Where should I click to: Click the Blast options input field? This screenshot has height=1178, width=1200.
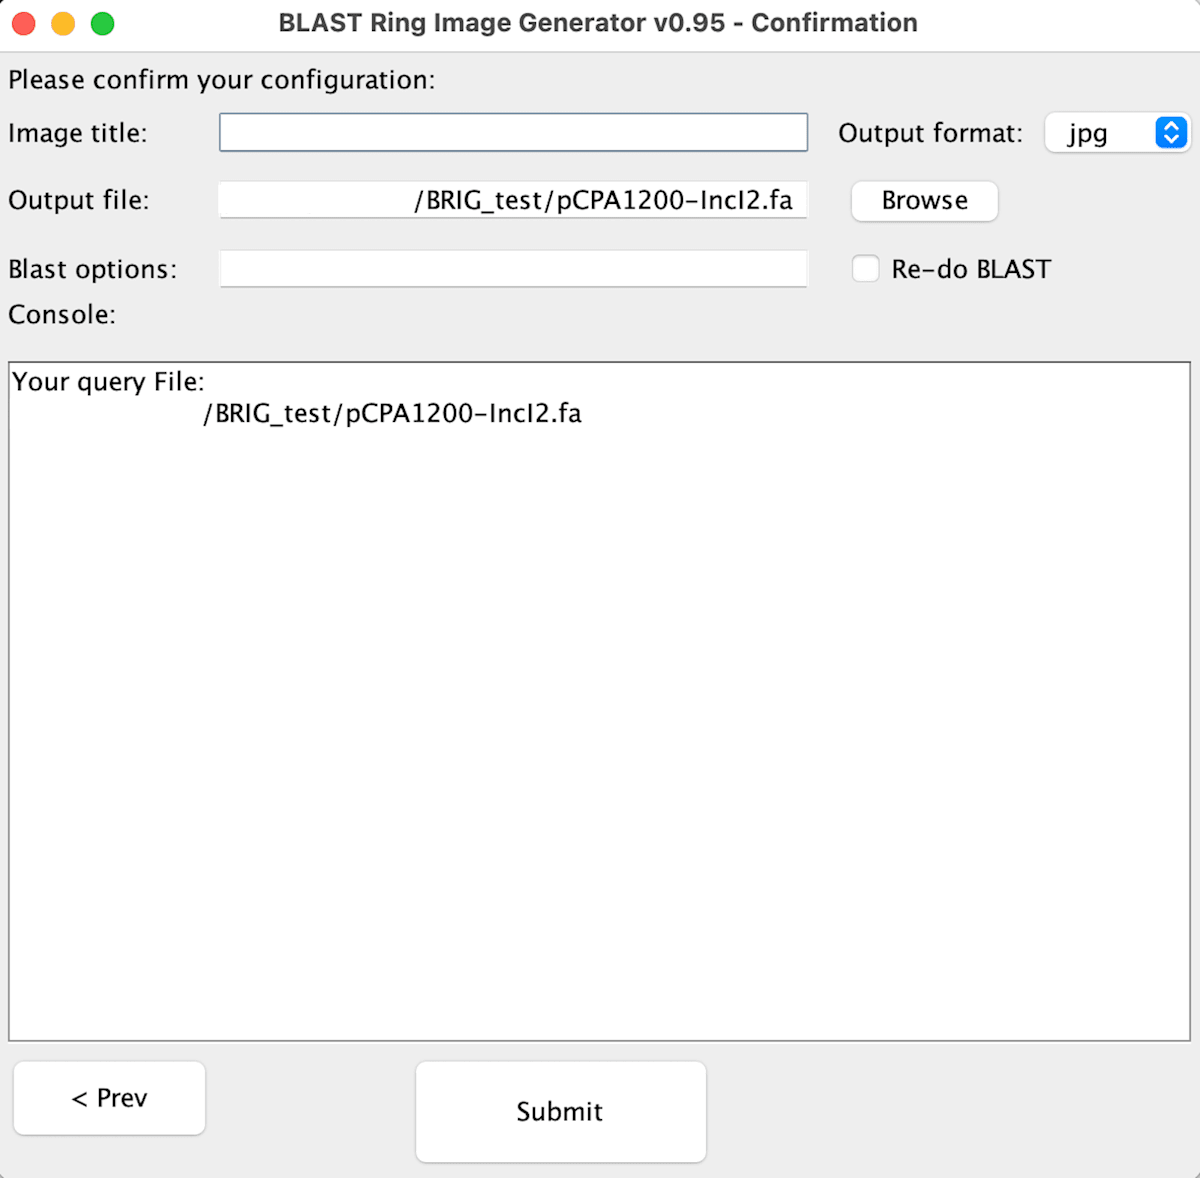(x=513, y=268)
